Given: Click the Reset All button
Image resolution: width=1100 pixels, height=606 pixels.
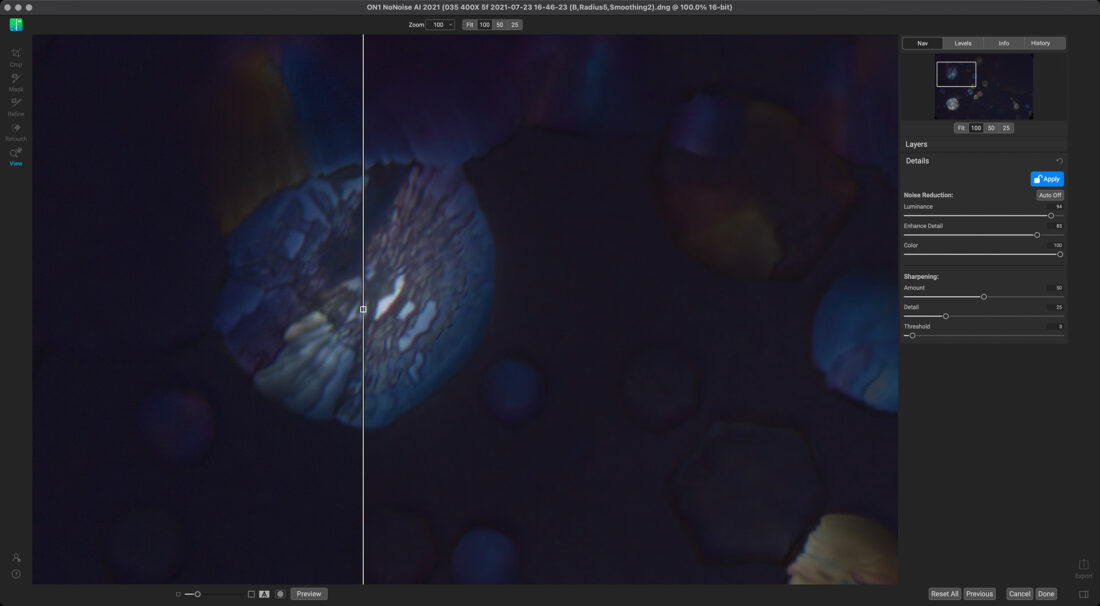Looking at the screenshot, I should click(944, 594).
